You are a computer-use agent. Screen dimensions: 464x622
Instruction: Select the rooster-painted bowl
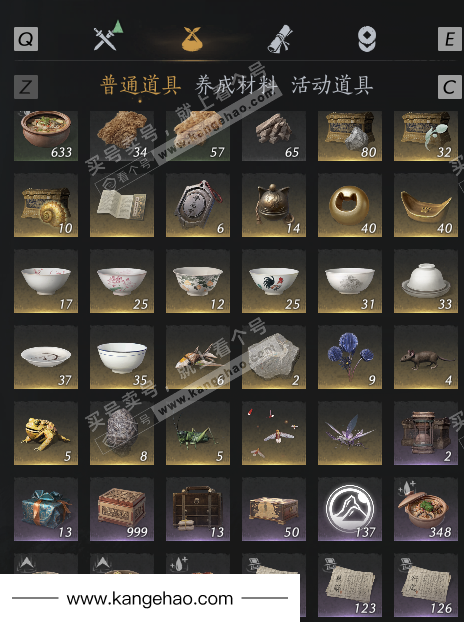click(x=274, y=281)
